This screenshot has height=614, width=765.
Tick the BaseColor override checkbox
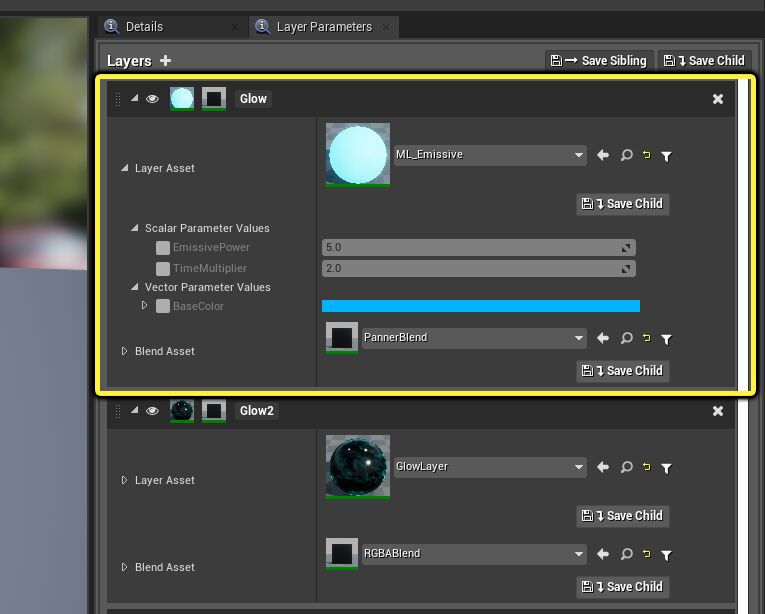[x=162, y=306]
